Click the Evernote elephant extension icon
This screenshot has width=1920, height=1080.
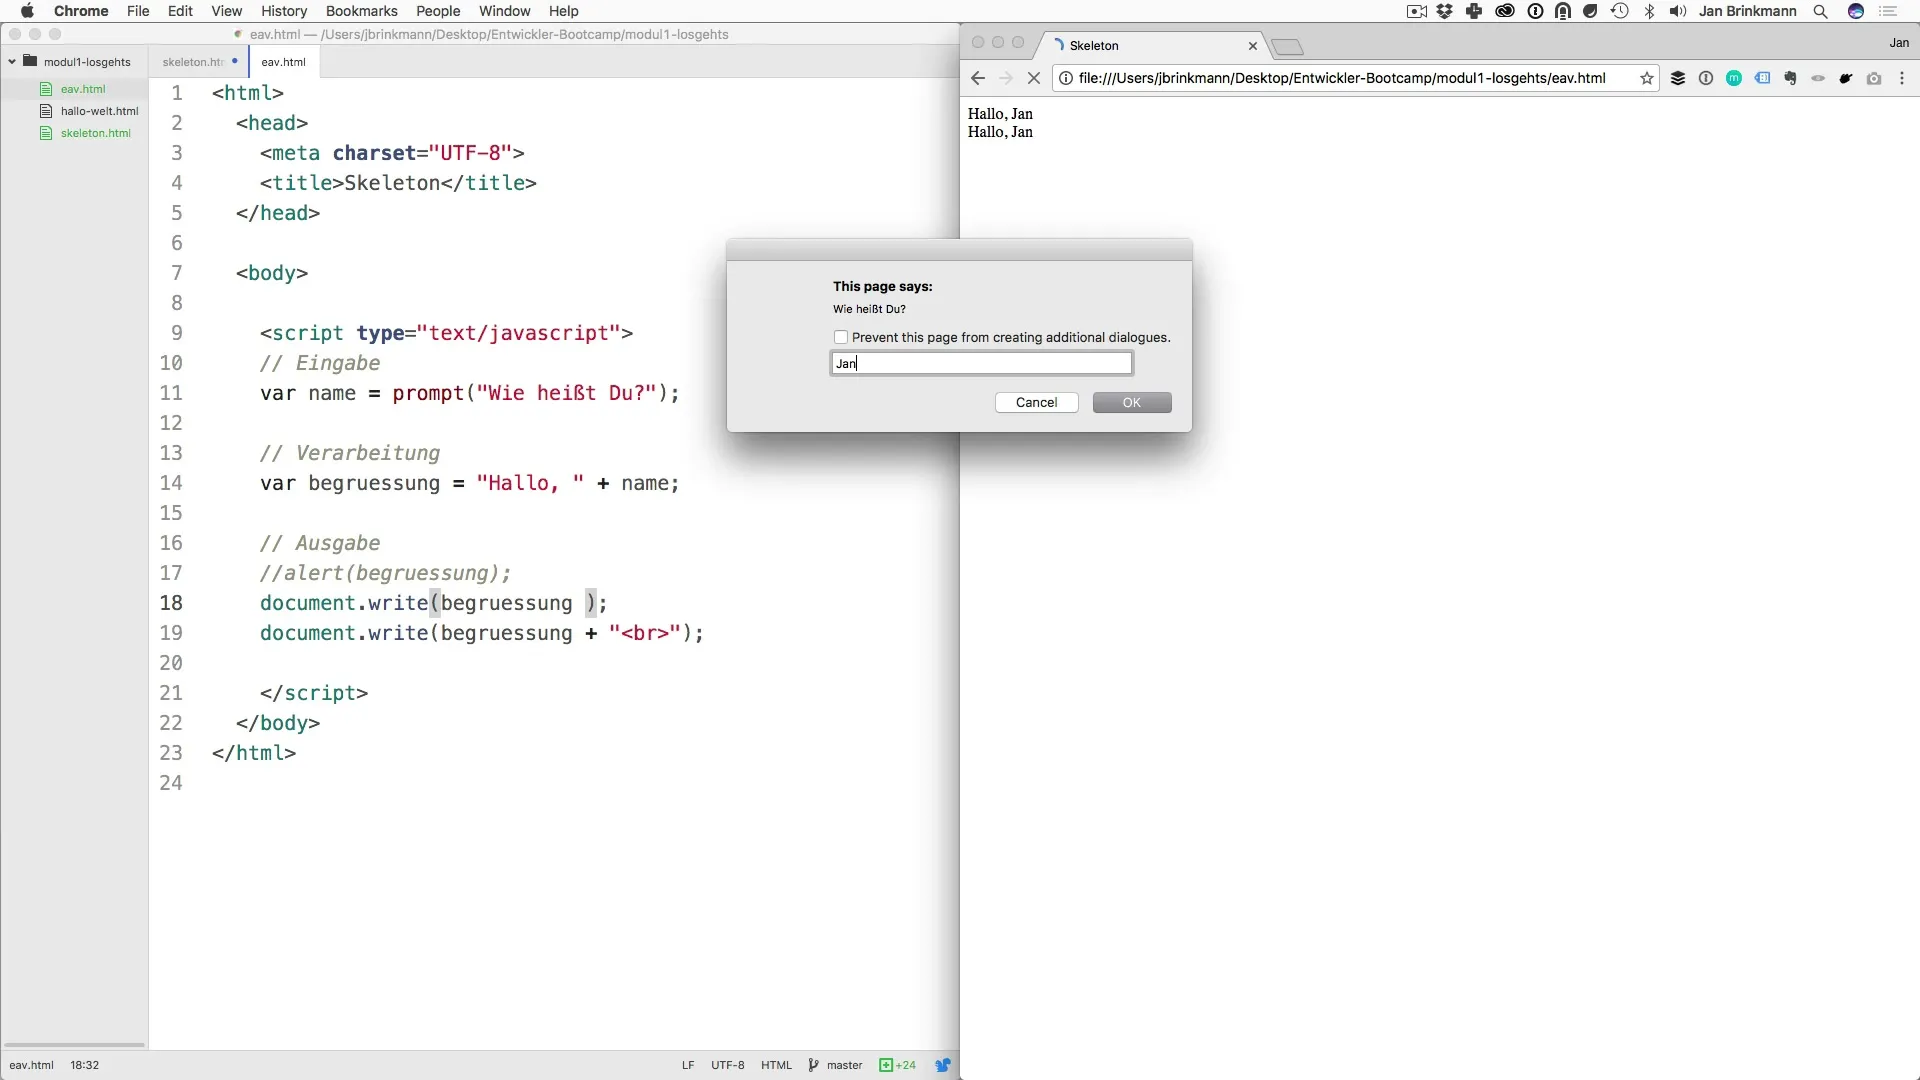(1790, 78)
